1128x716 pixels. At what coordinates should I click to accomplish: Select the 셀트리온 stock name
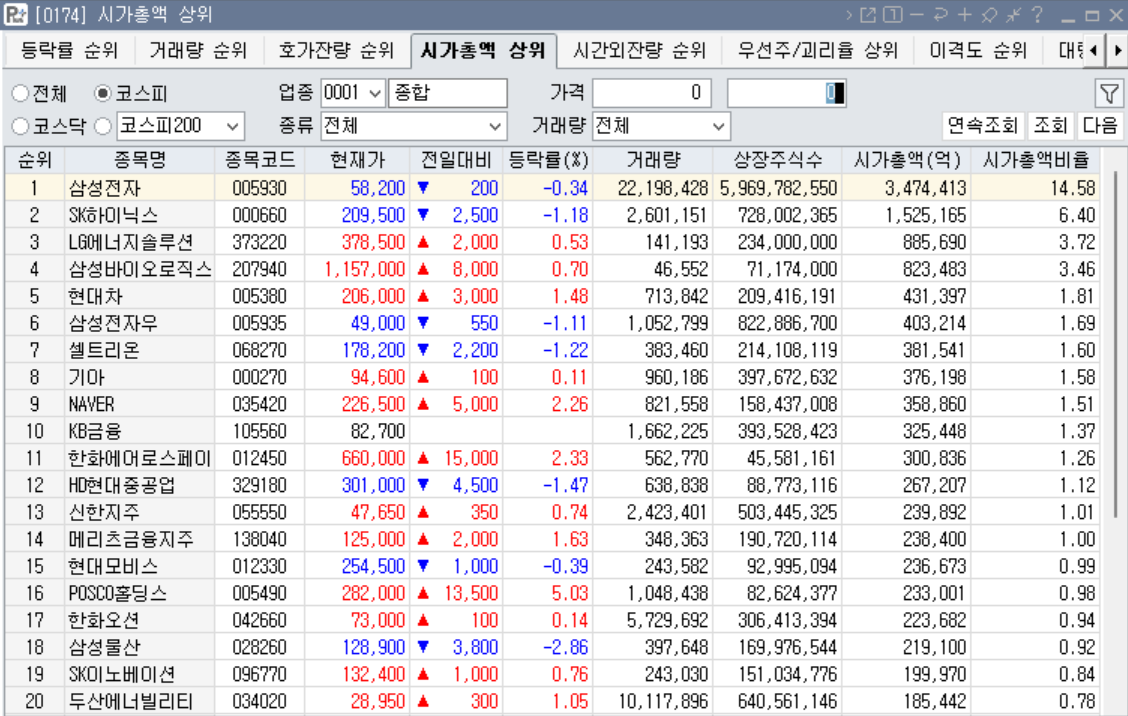[104, 350]
